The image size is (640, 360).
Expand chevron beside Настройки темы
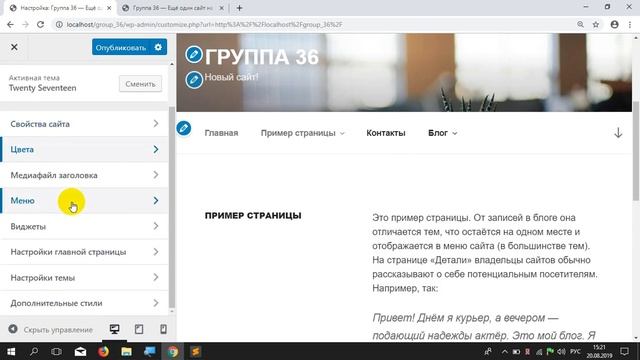click(156, 277)
